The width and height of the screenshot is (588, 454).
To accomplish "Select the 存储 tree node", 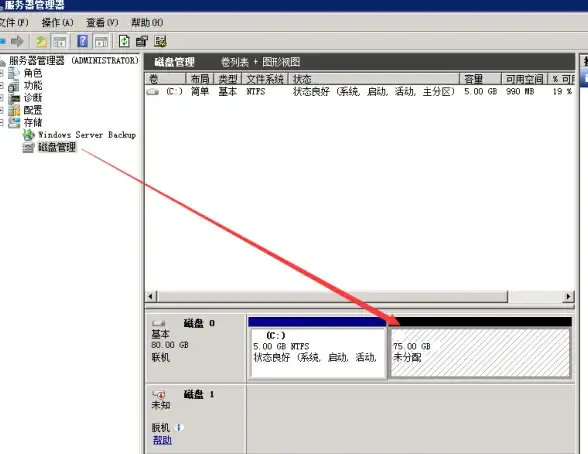I will pyautogui.click(x=33, y=122).
